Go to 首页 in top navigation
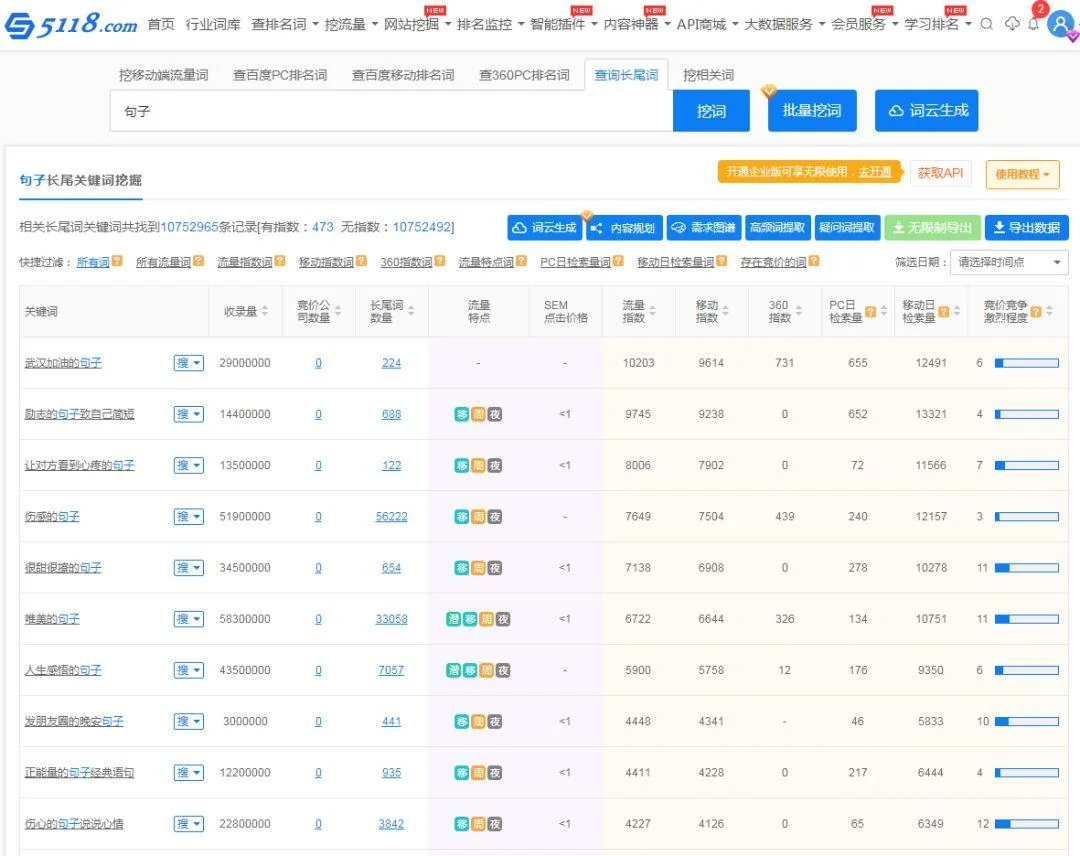 [161, 24]
